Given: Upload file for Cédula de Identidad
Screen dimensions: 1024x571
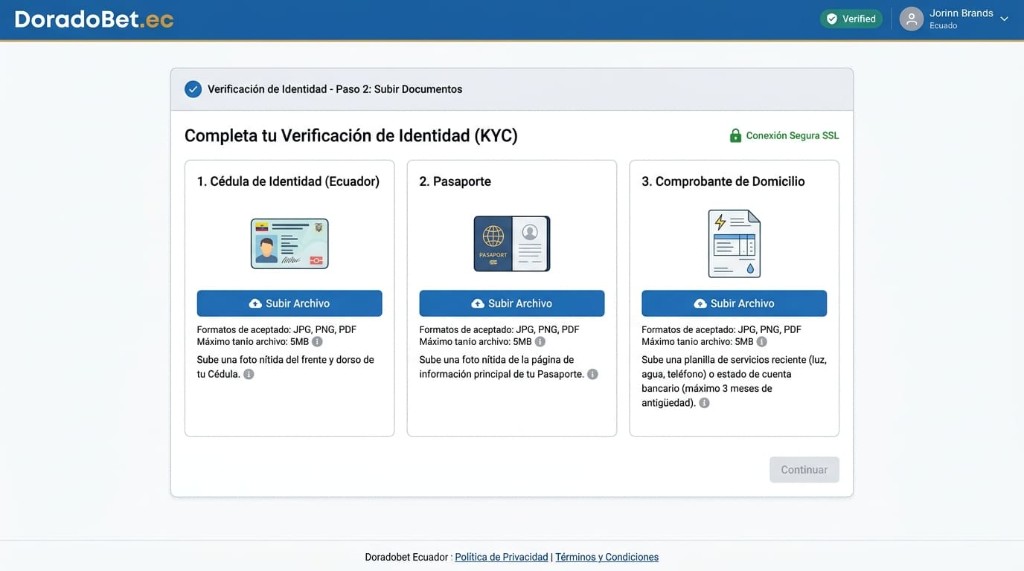Looking at the screenshot, I should [289, 303].
